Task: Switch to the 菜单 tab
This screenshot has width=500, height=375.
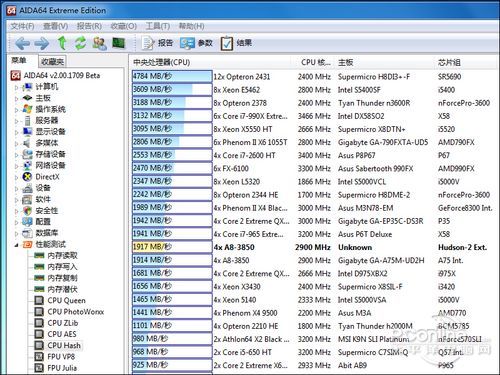Action: coord(19,61)
